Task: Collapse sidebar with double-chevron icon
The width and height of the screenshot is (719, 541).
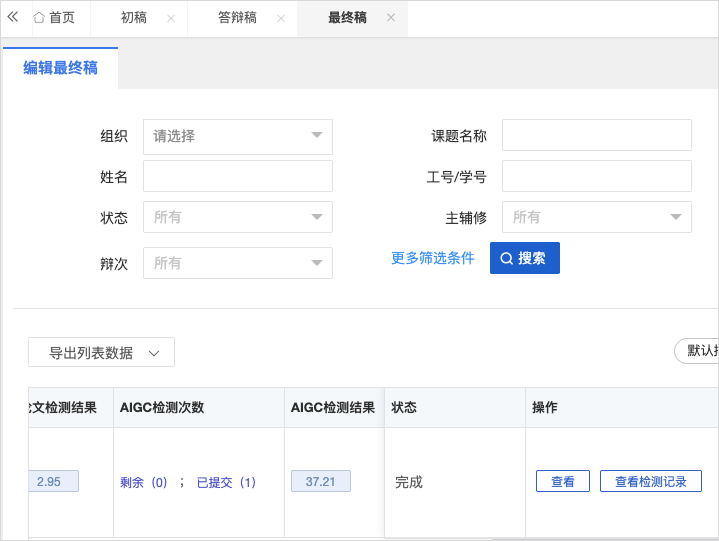Action: pos(13,17)
